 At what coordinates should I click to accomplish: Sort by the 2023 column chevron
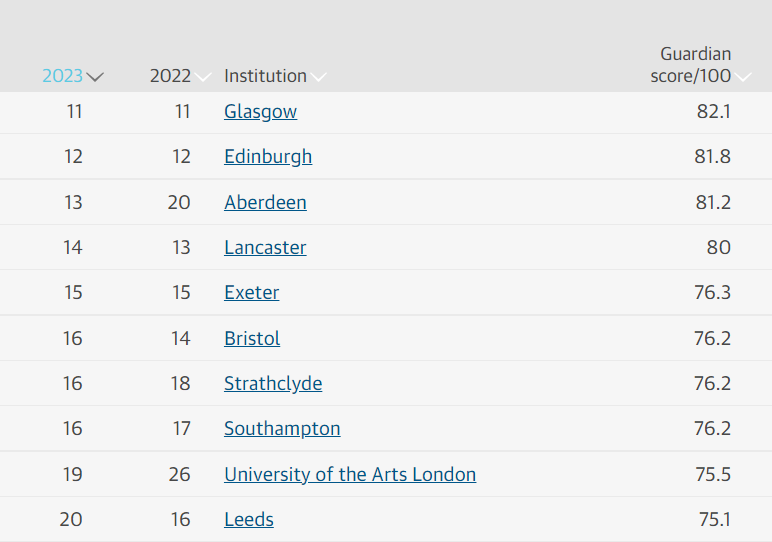96,77
